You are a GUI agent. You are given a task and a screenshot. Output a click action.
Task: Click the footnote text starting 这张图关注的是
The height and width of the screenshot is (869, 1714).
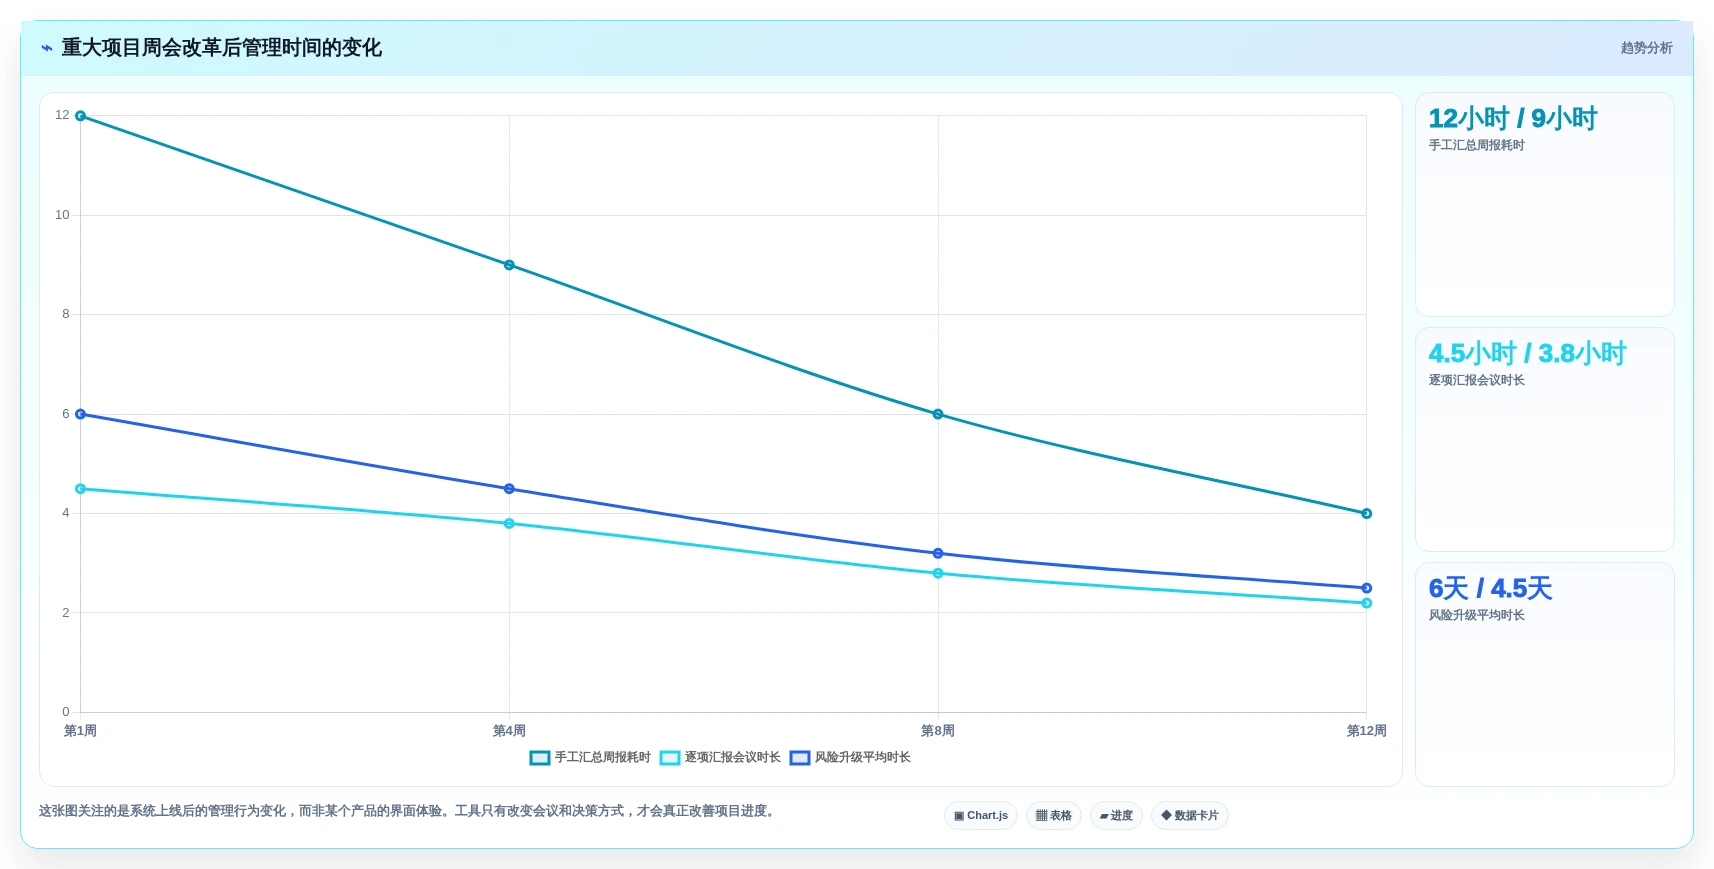(408, 811)
